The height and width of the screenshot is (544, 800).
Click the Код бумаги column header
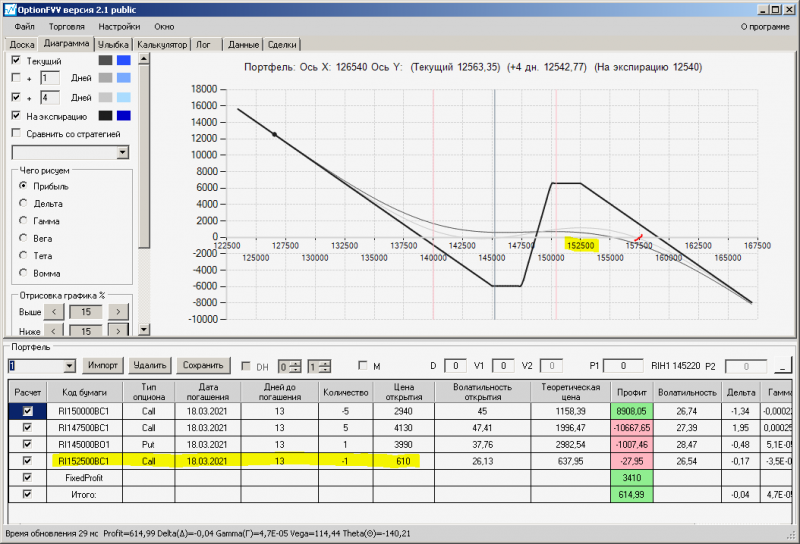[84, 392]
